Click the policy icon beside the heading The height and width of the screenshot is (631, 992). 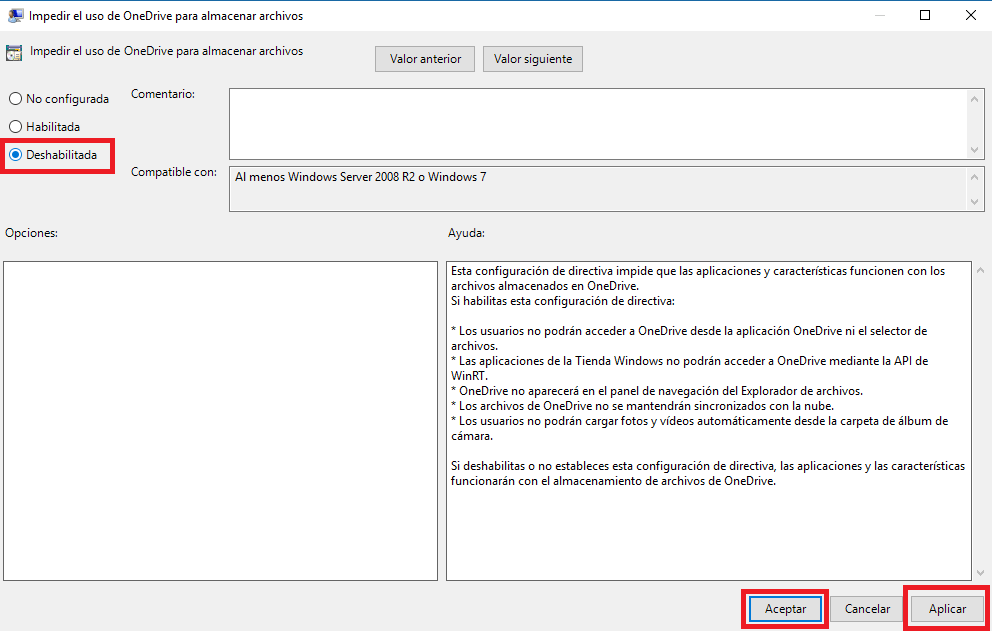pyautogui.click(x=14, y=53)
